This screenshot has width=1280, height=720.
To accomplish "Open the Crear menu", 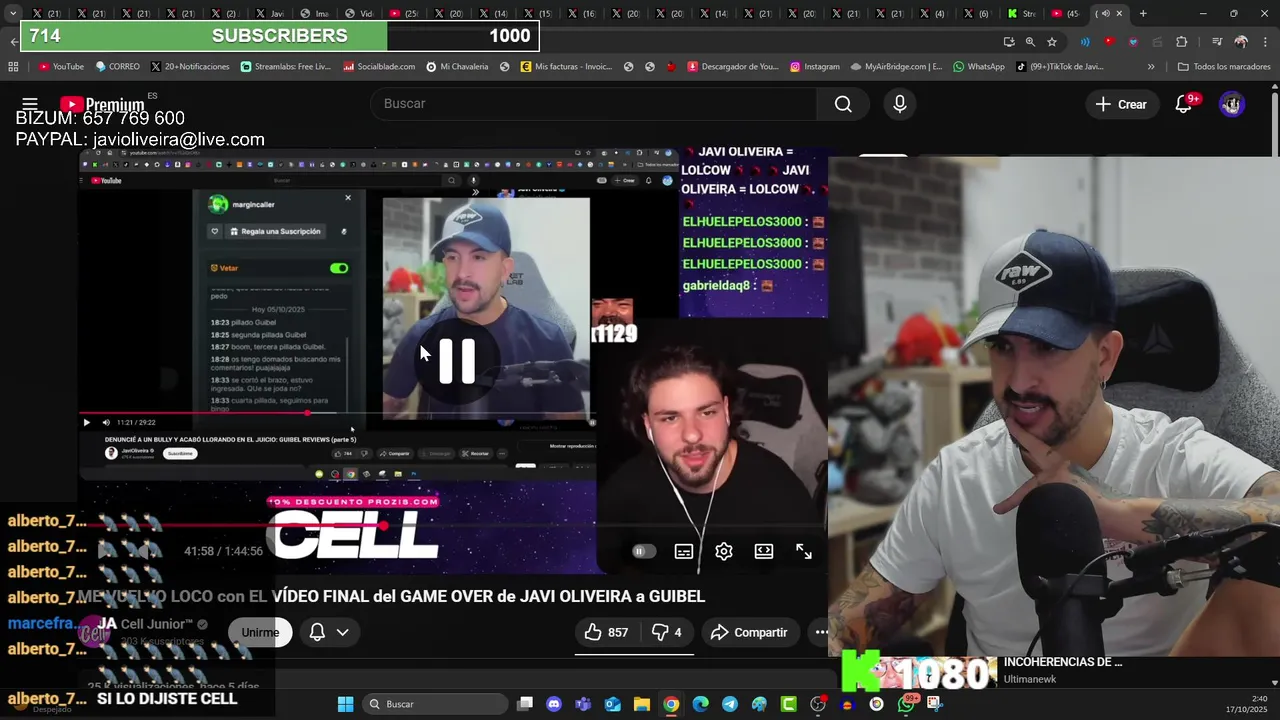I will click(x=1121, y=104).
